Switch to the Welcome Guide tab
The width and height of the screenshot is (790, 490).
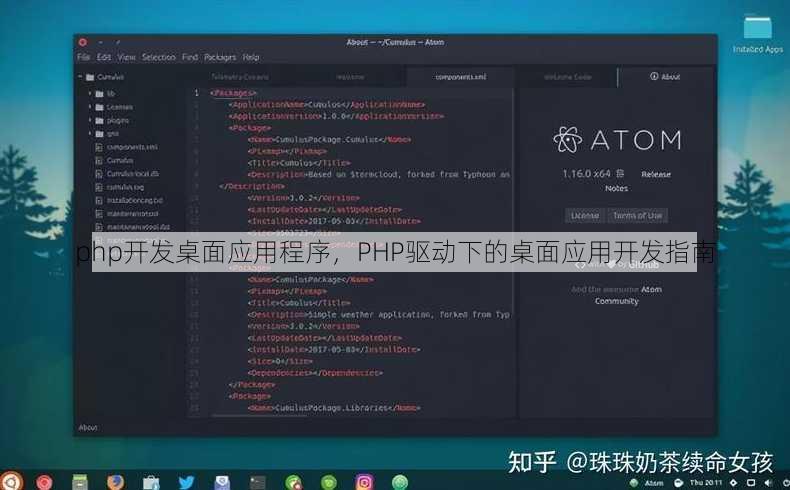(x=567, y=77)
